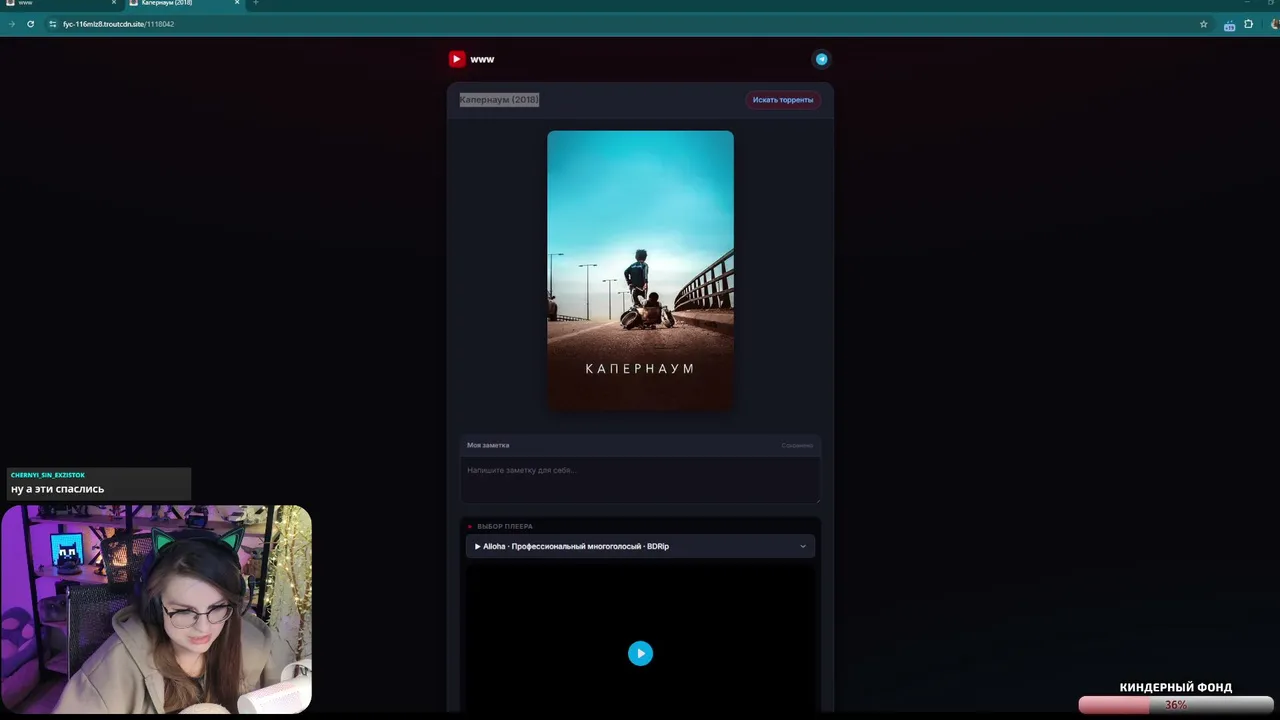Screen dimensions: 1280x720
Task: Click the "www" site name link
Action: (x=482, y=59)
